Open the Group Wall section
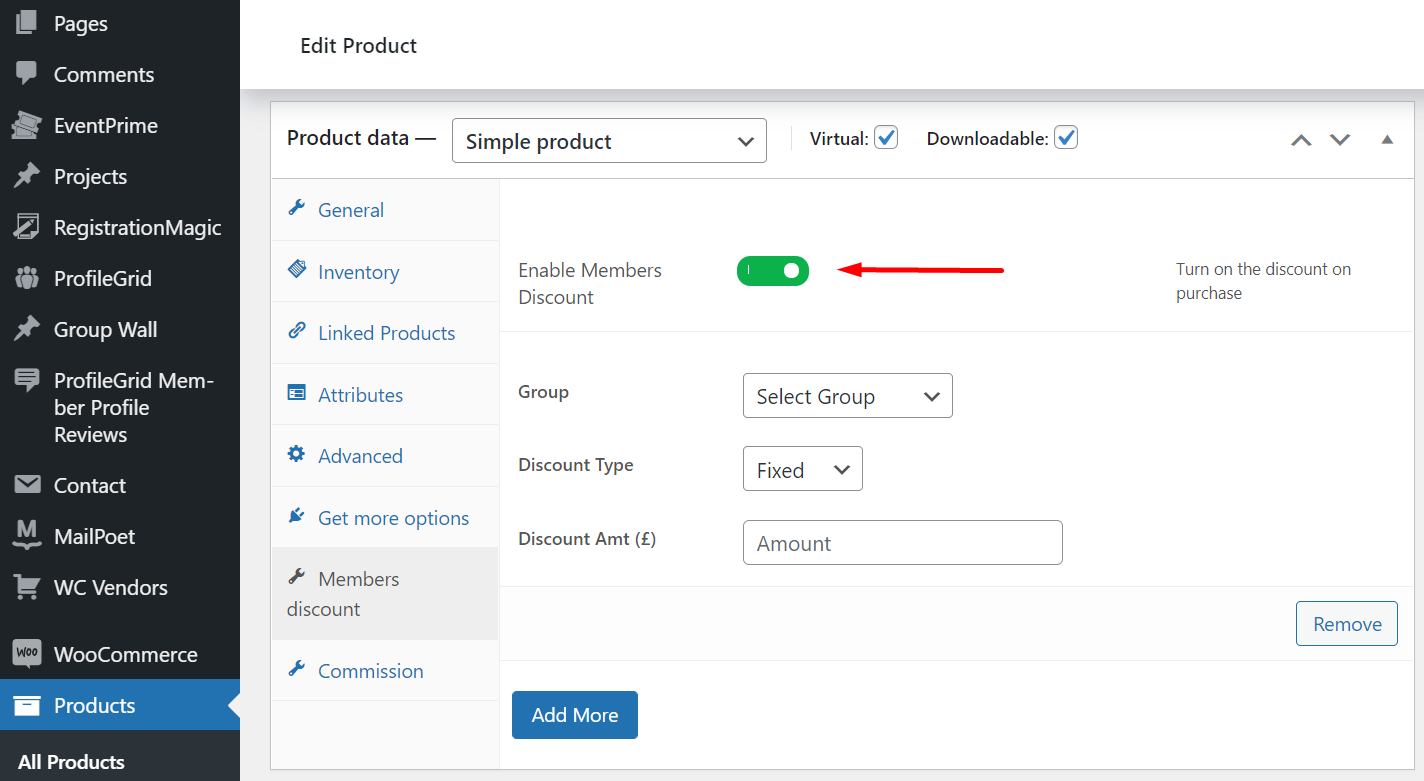 coord(107,329)
